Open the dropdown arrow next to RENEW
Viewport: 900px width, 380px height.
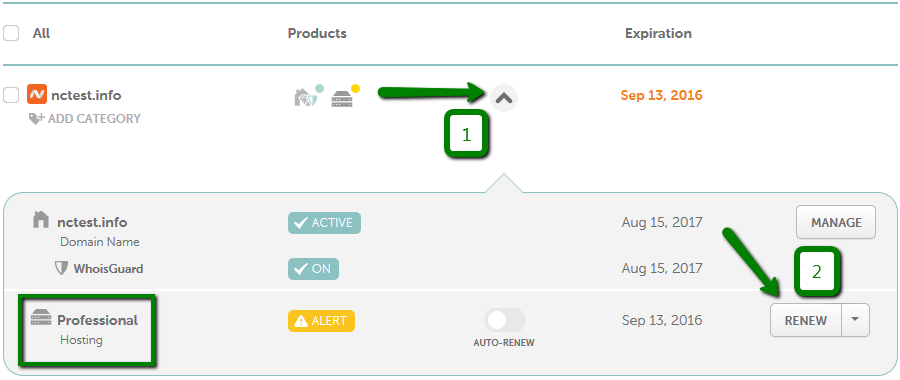855,320
